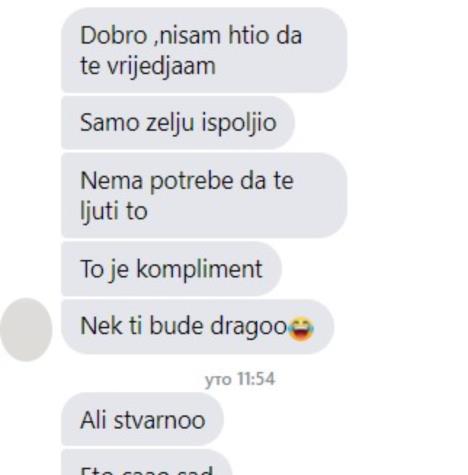Image resolution: width=468 pixels, height=475 pixels.
Task: Select the 'Nek ti bude dragoo' message
Action: pyautogui.click(x=198, y=327)
